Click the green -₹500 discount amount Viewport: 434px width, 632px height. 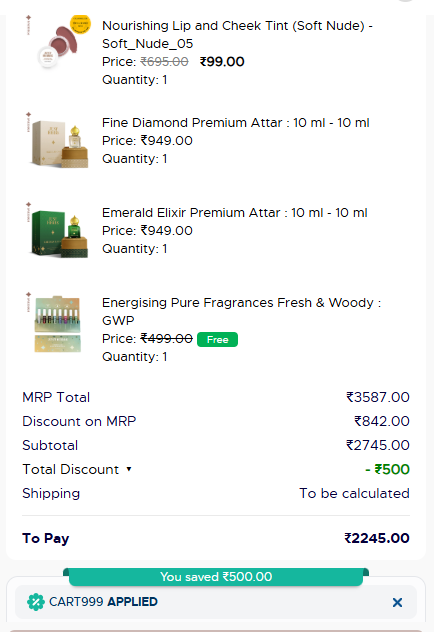pyautogui.click(x=387, y=469)
